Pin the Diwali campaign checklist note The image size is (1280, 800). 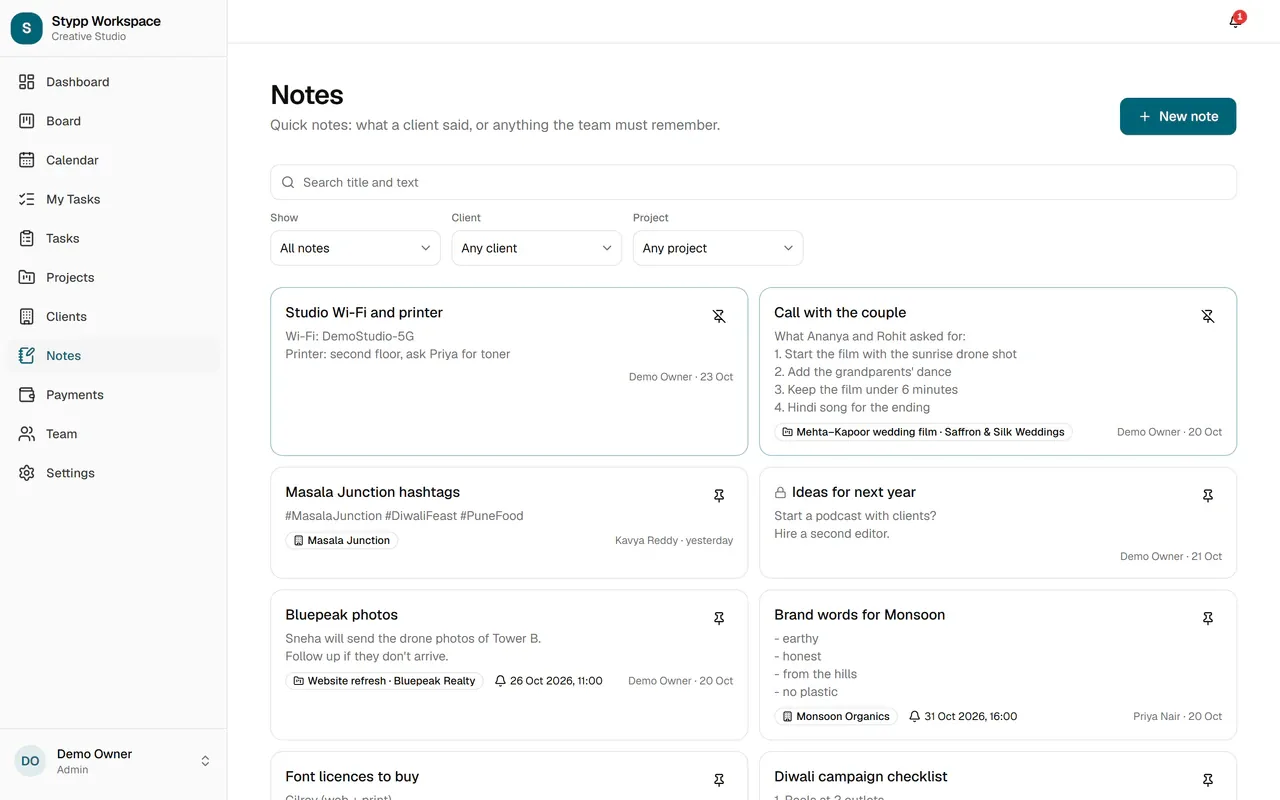[1208, 780]
